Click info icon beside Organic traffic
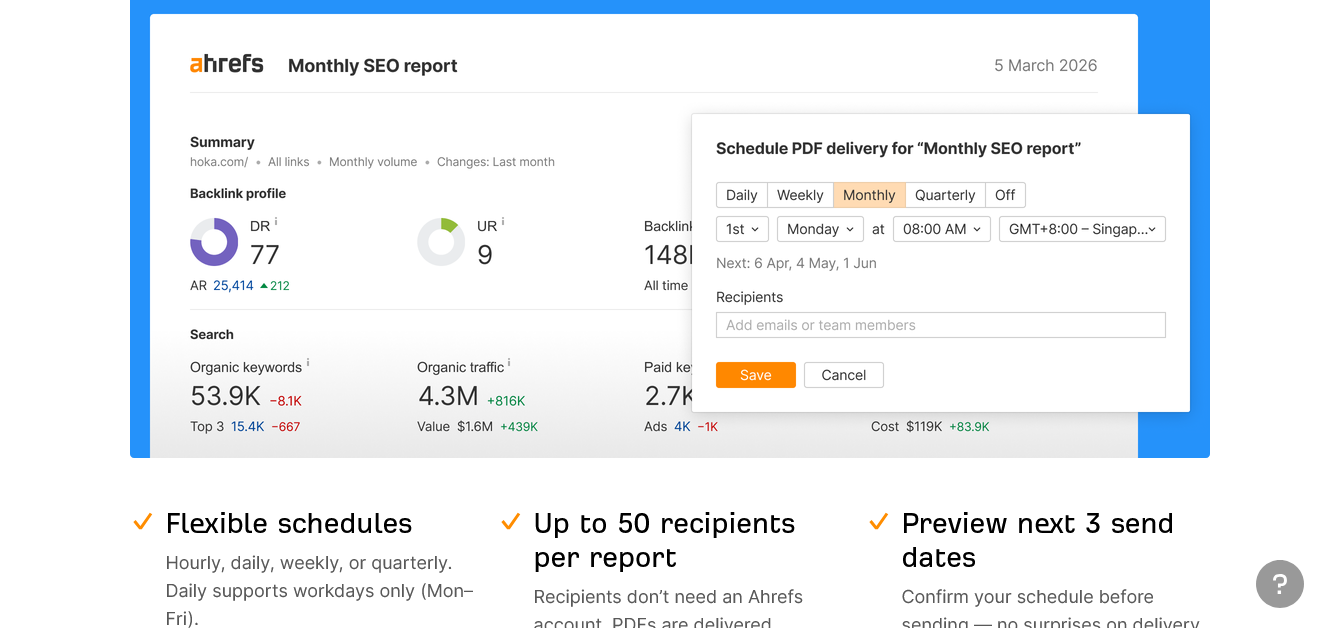 pos(509,363)
